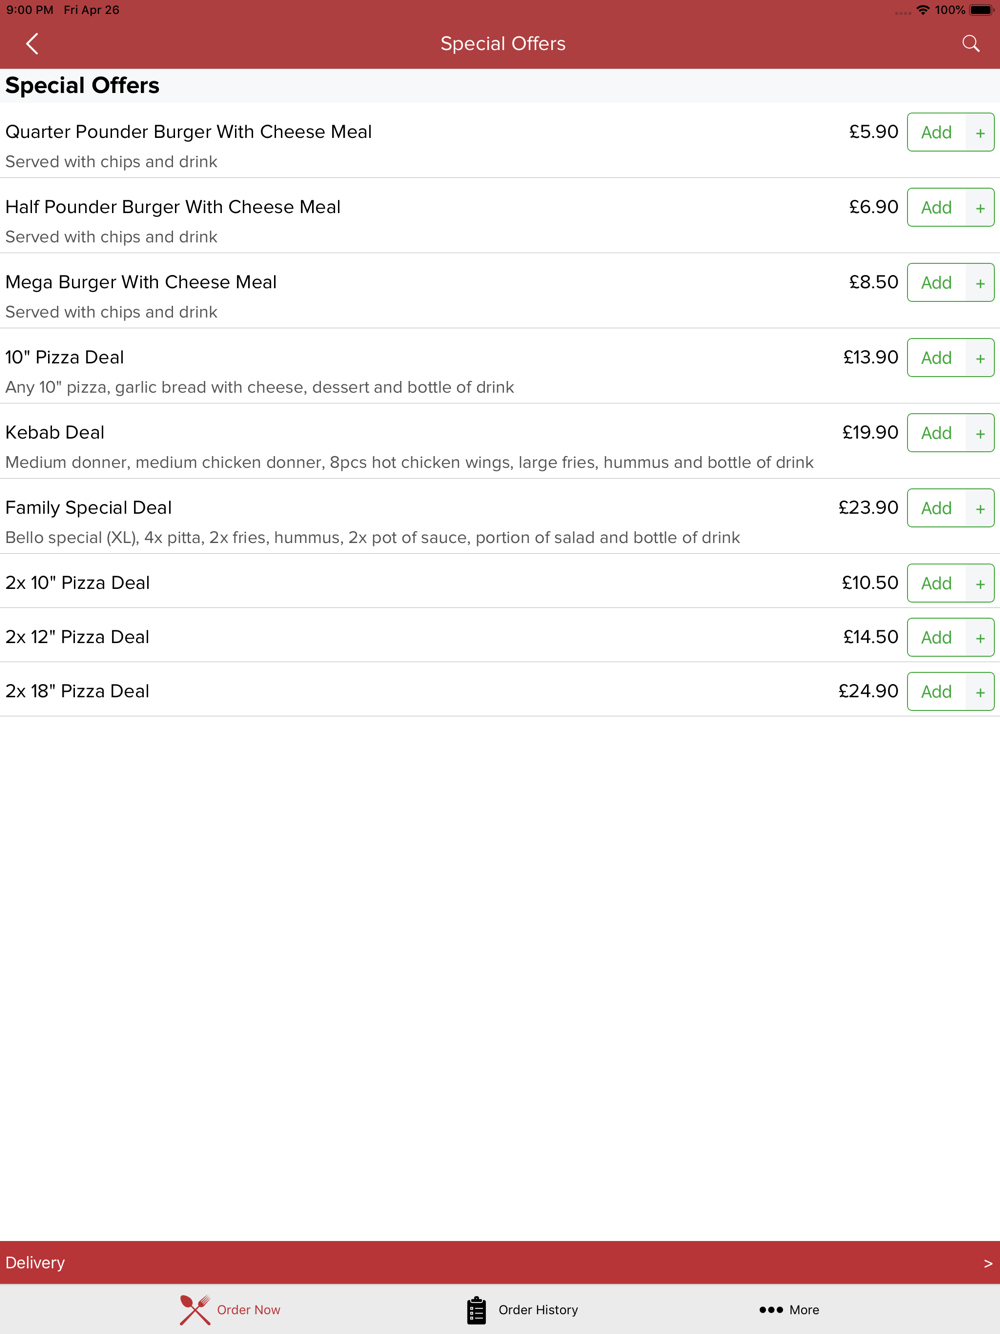This screenshot has height=1334, width=1000.
Task: Tap the Order Now fork and knife icon
Action: [x=195, y=1310]
